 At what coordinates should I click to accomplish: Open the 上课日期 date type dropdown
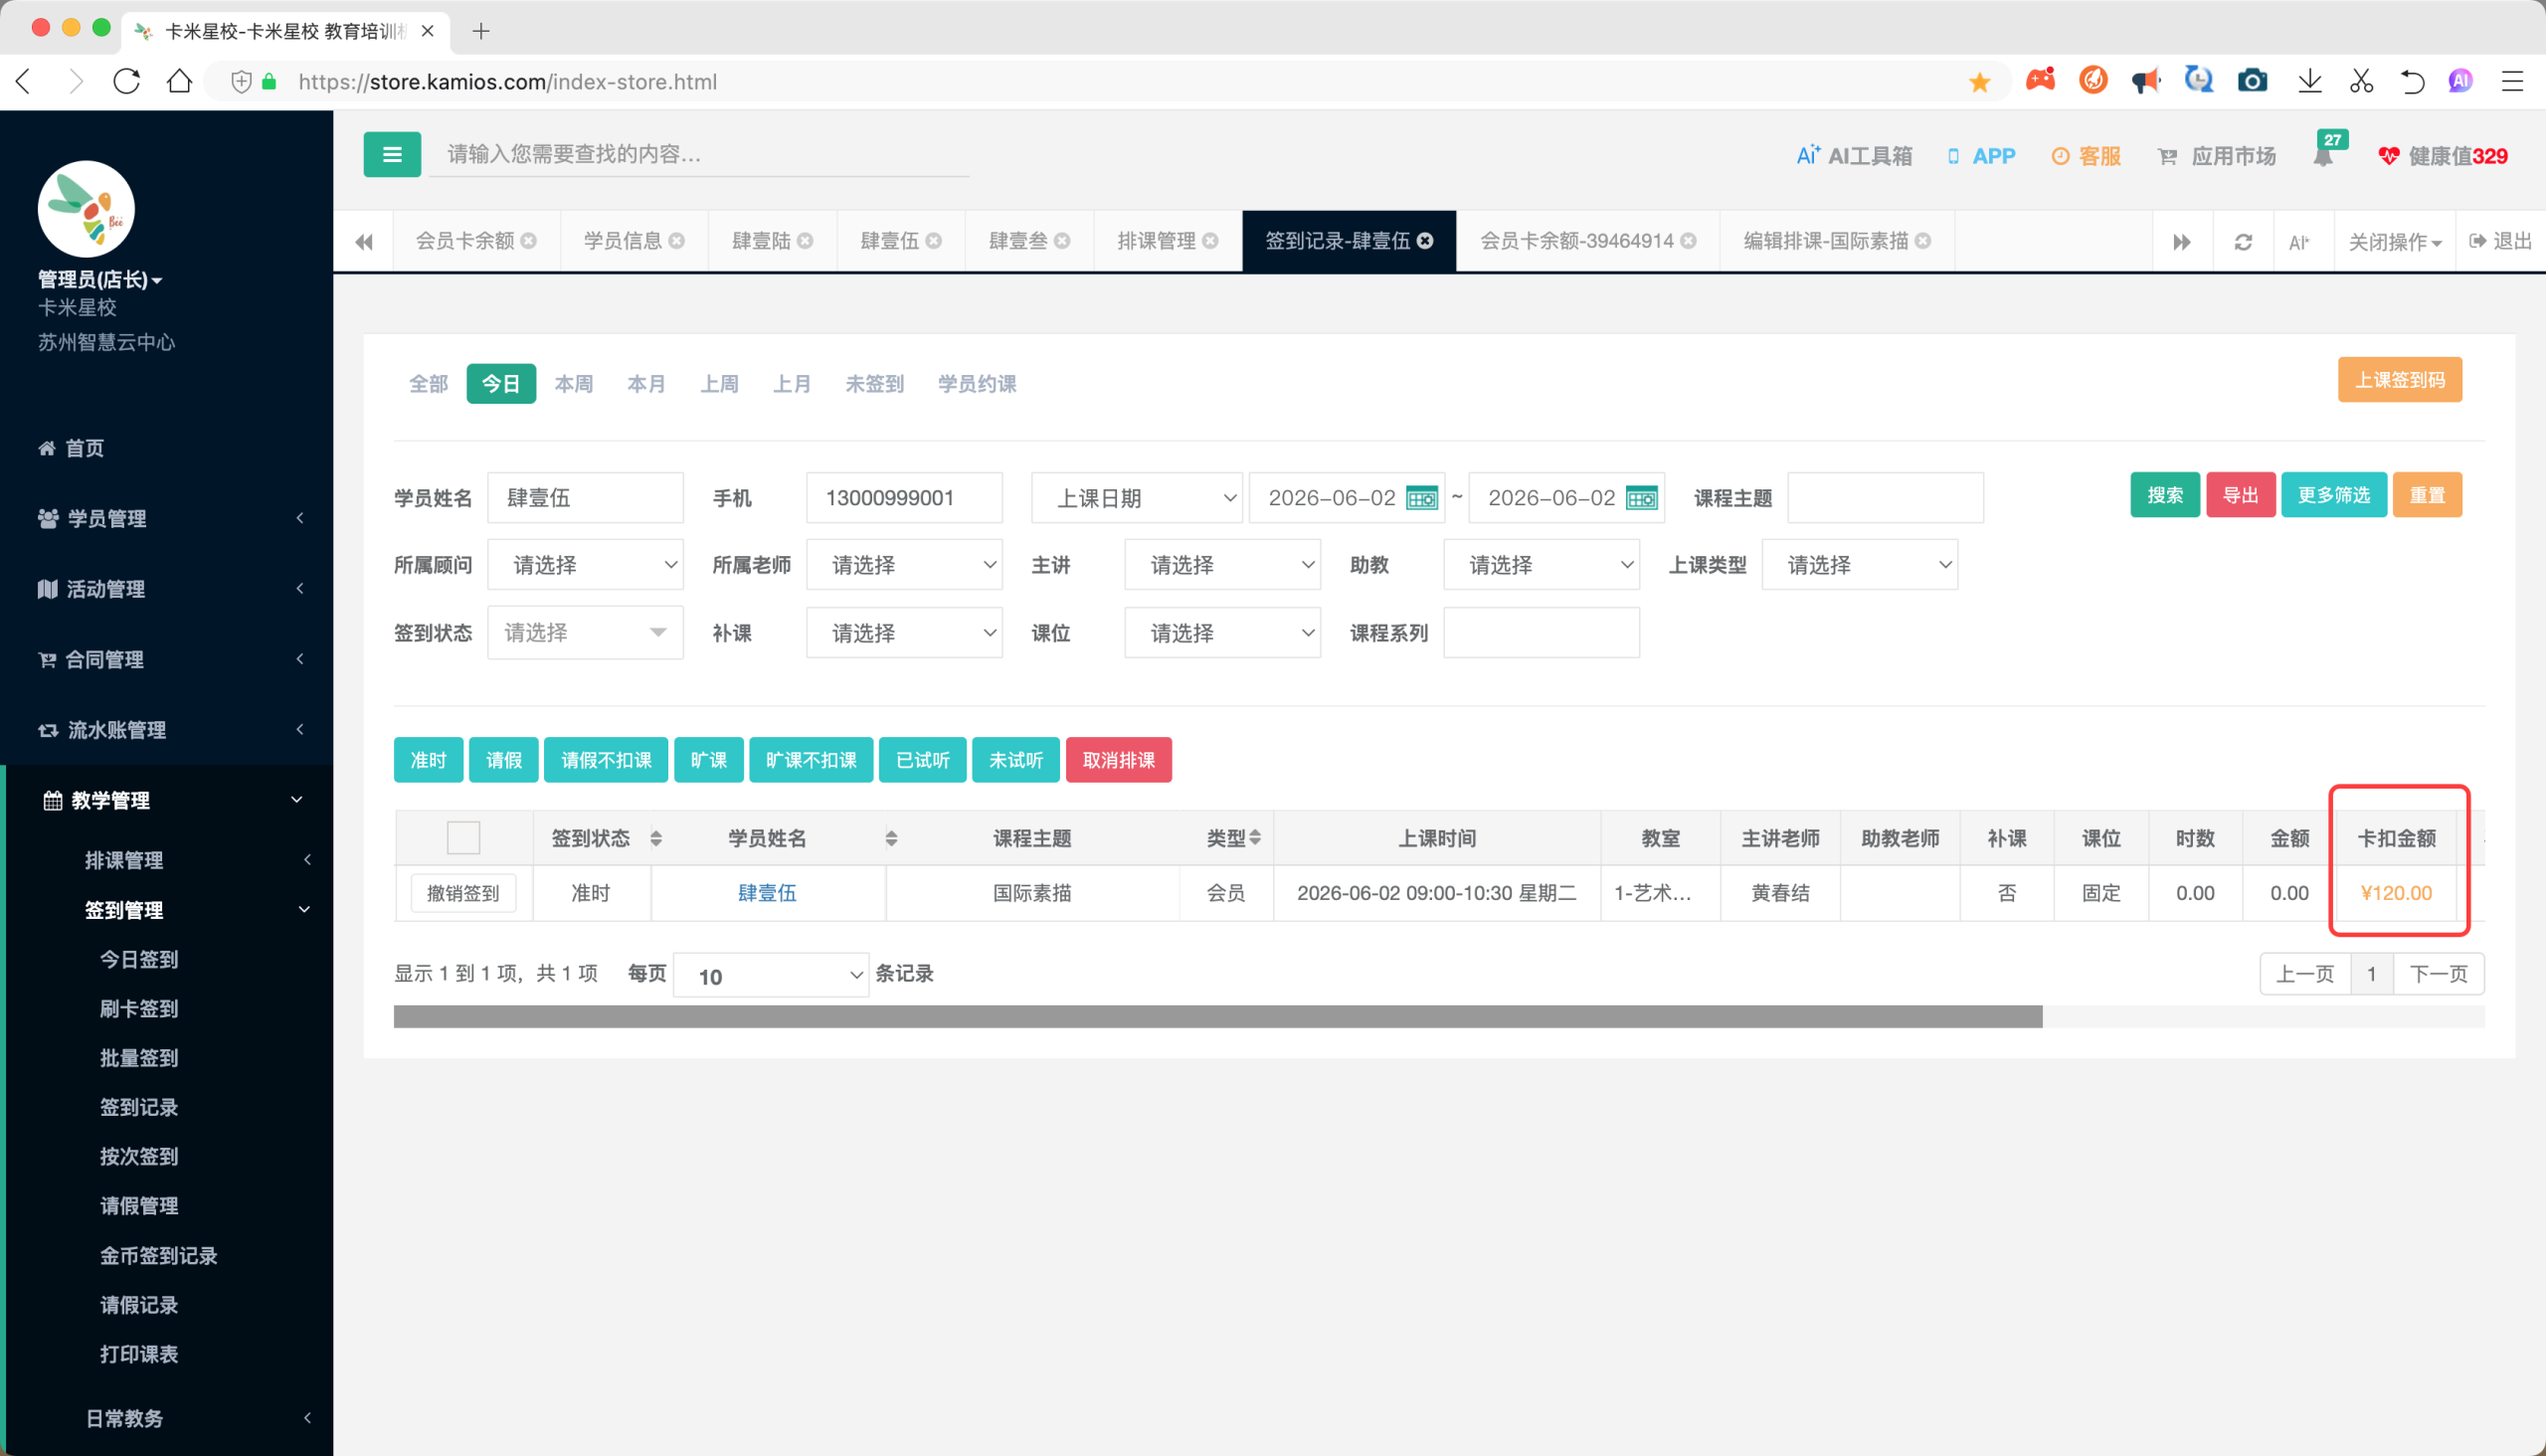coord(1136,498)
